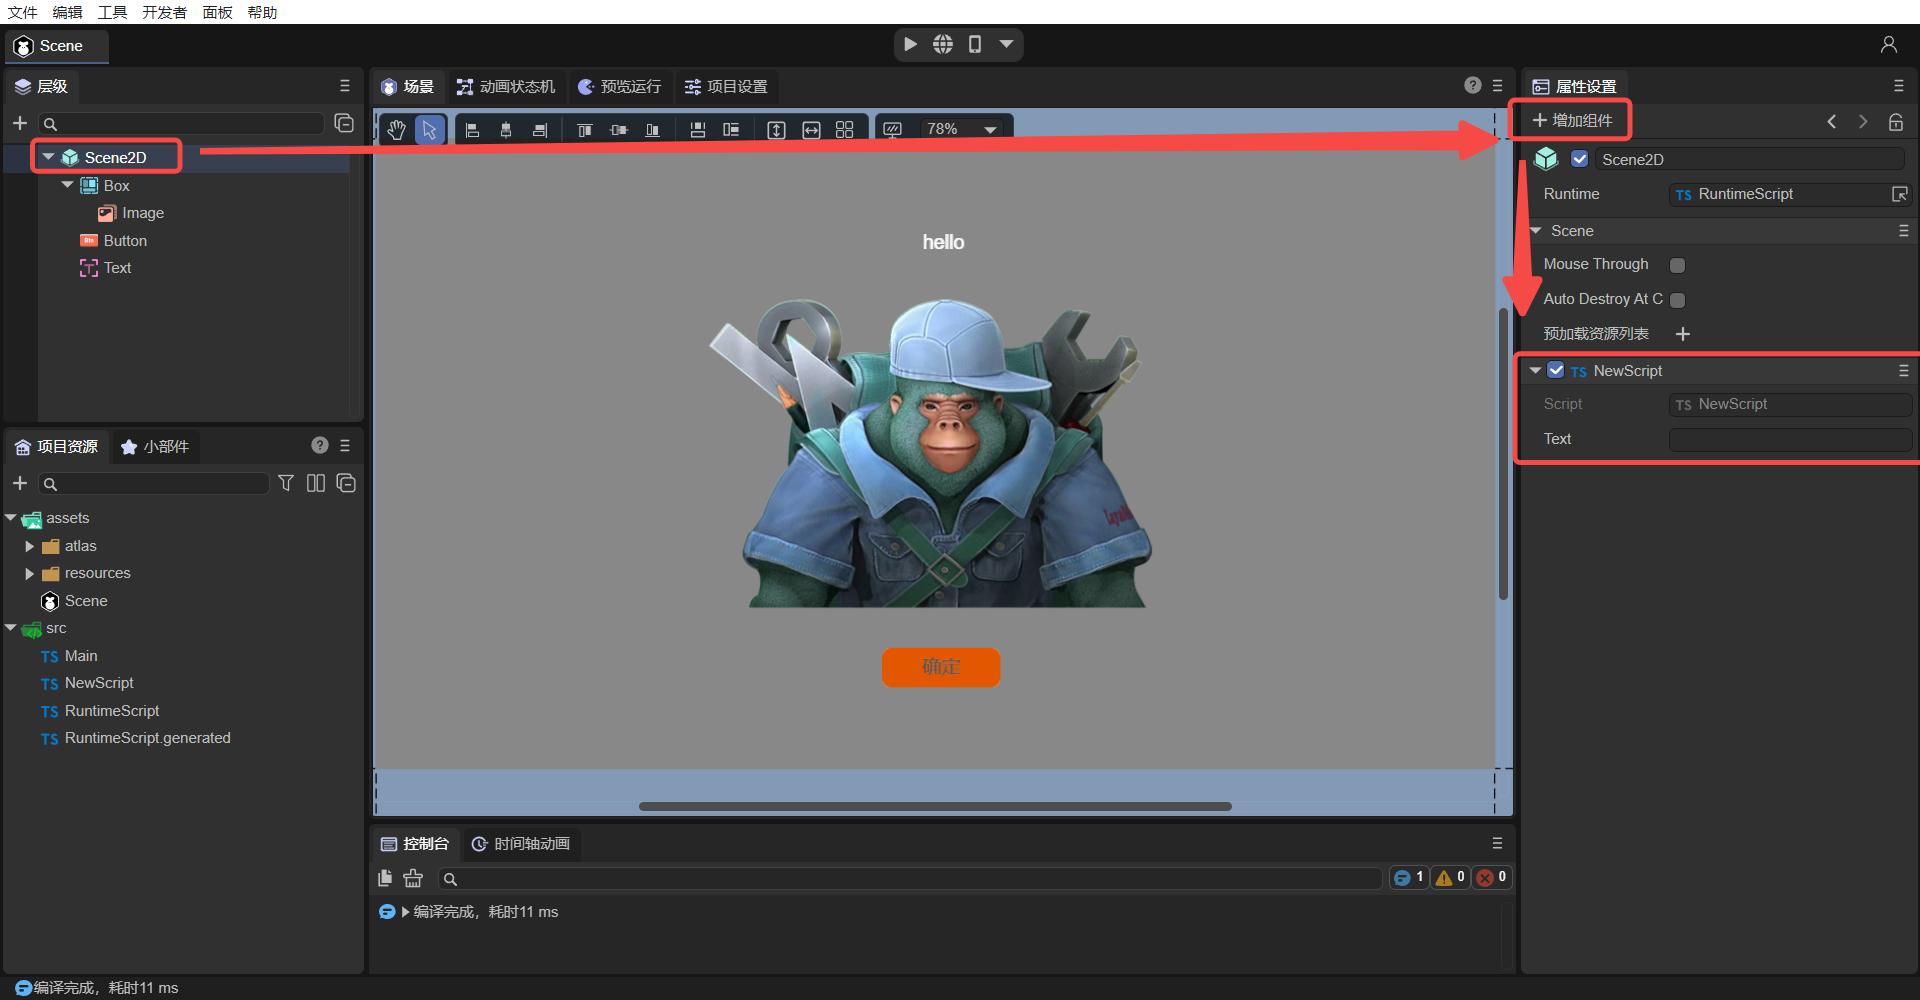The width and height of the screenshot is (1920, 1000).
Task: Click the Text property input field
Action: click(x=1790, y=439)
